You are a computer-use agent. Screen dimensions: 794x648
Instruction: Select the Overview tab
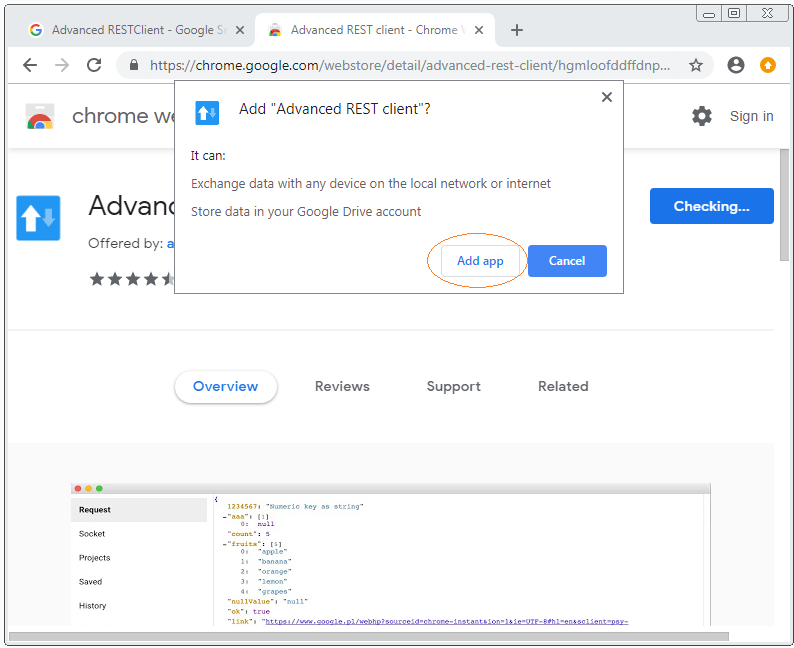(x=225, y=387)
